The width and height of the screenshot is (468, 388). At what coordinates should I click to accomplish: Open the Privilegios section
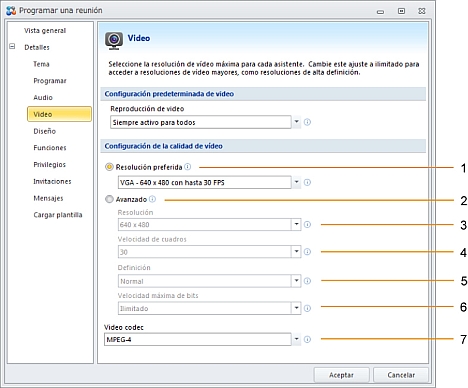click(x=50, y=165)
